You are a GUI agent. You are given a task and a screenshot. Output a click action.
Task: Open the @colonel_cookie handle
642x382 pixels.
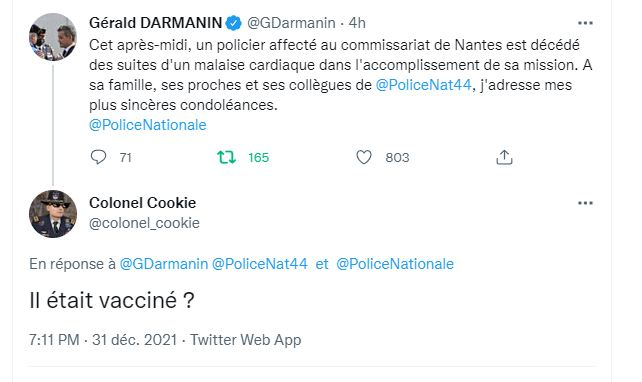145,223
